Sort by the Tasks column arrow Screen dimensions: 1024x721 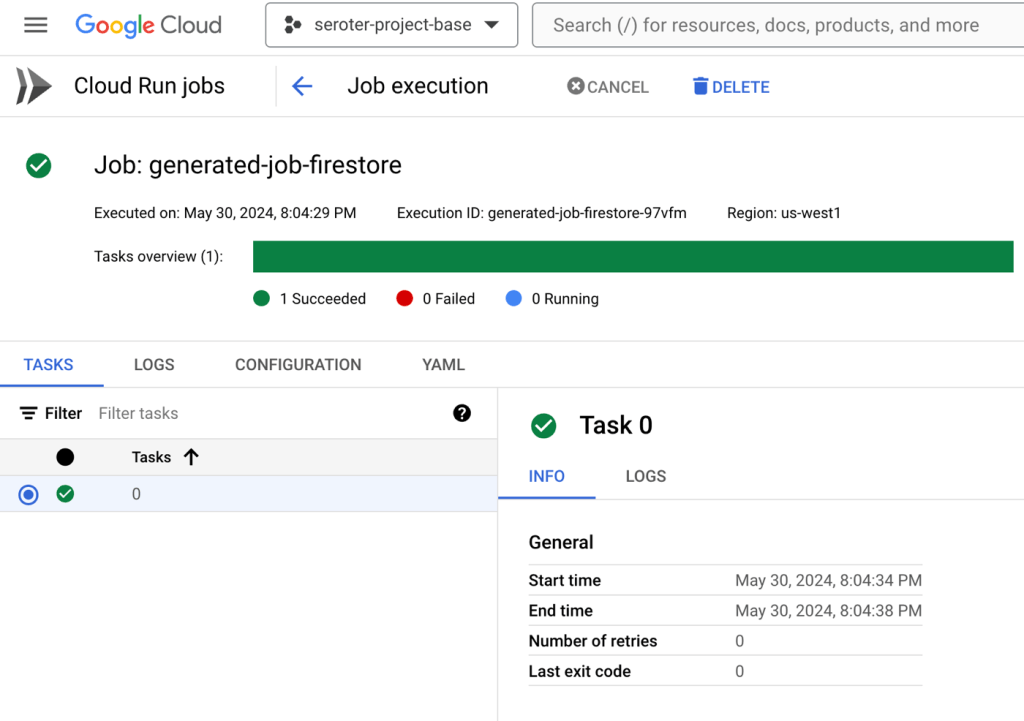tap(191, 457)
